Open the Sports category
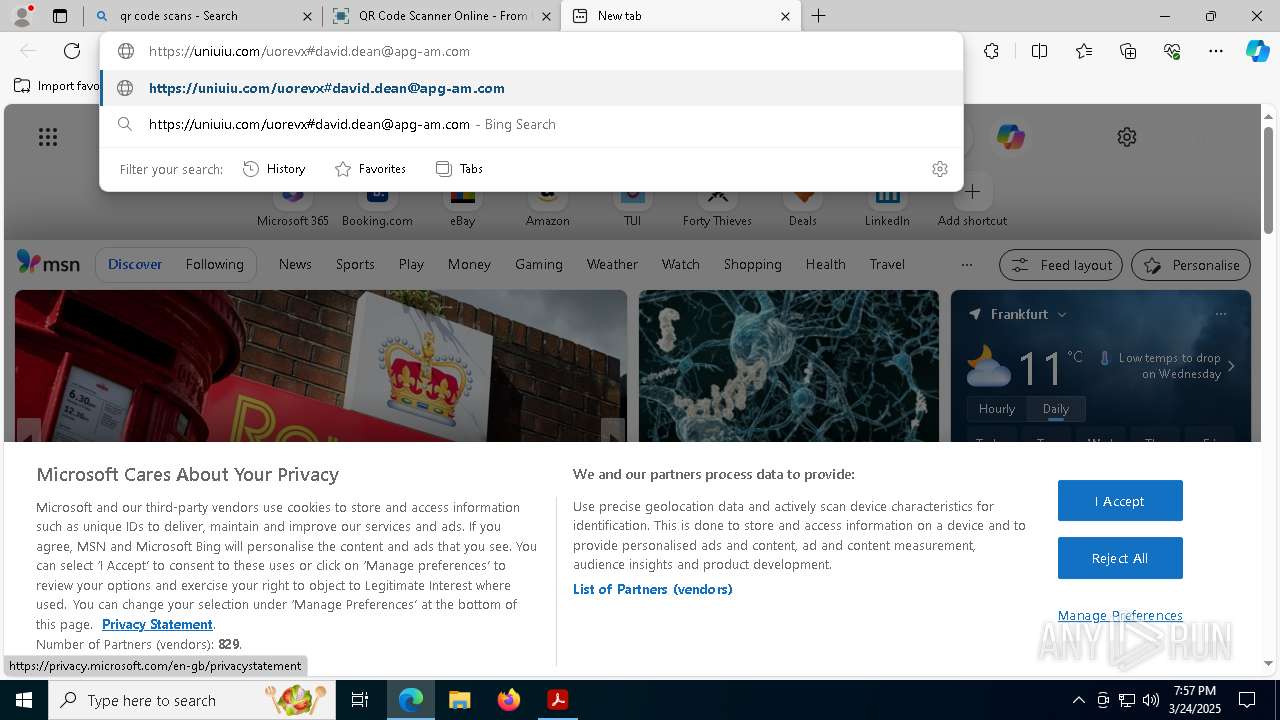The width and height of the screenshot is (1280, 720). [355, 264]
